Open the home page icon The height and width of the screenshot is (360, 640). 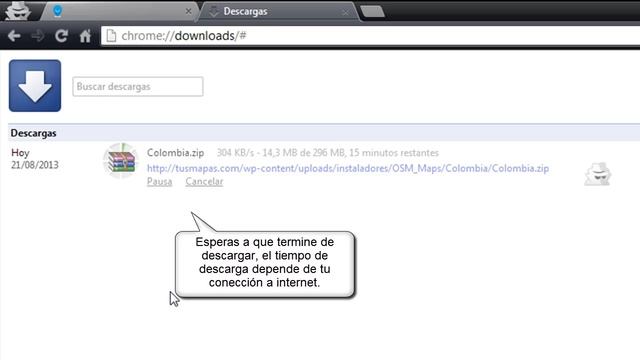point(85,36)
